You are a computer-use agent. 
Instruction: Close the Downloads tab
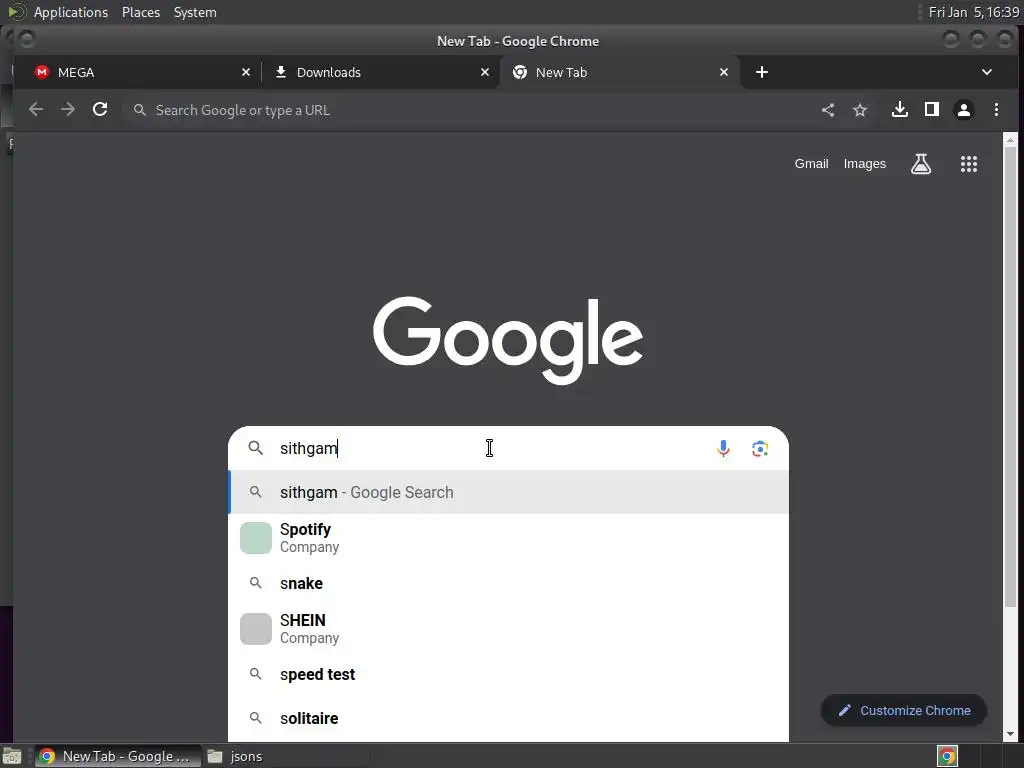tap(485, 72)
